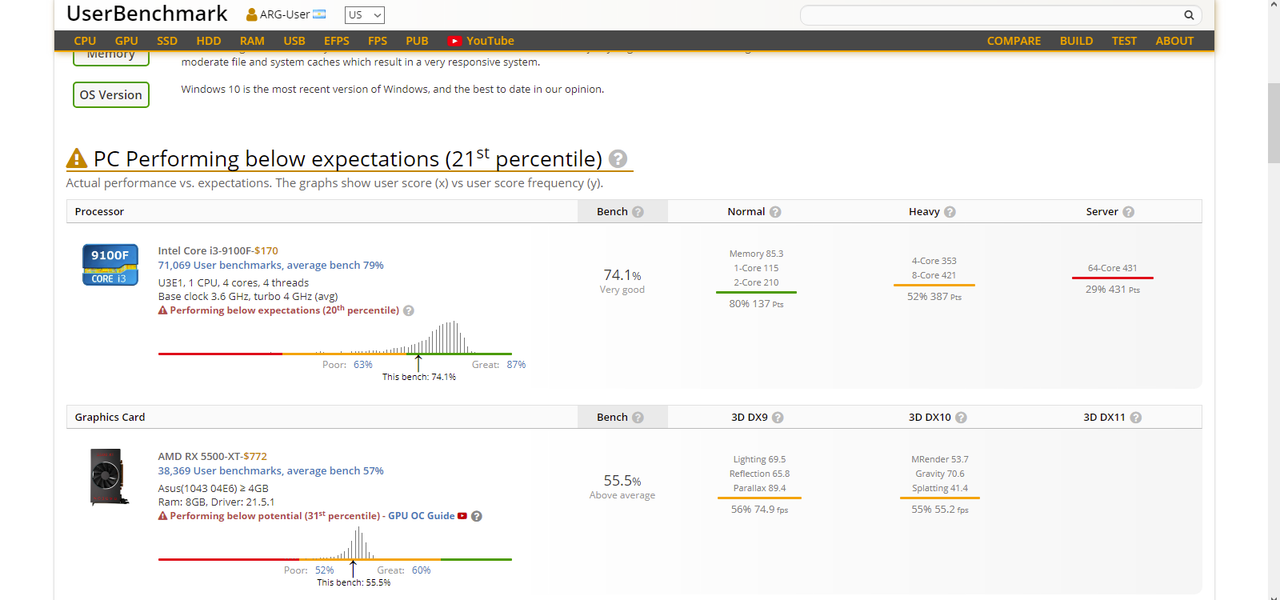This screenshot has height=600, width=1280.
Task: Open the HDD menu
Action: [x=209, y=41]
